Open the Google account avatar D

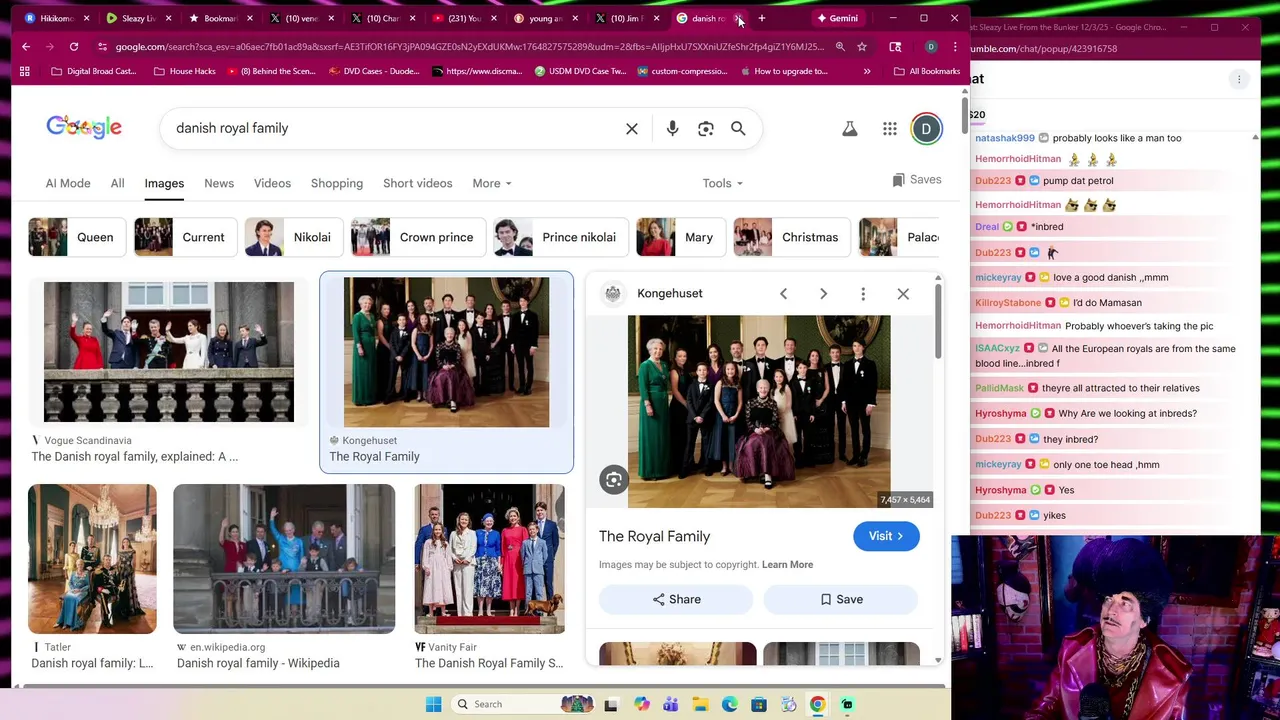click(x=926, y=128)
